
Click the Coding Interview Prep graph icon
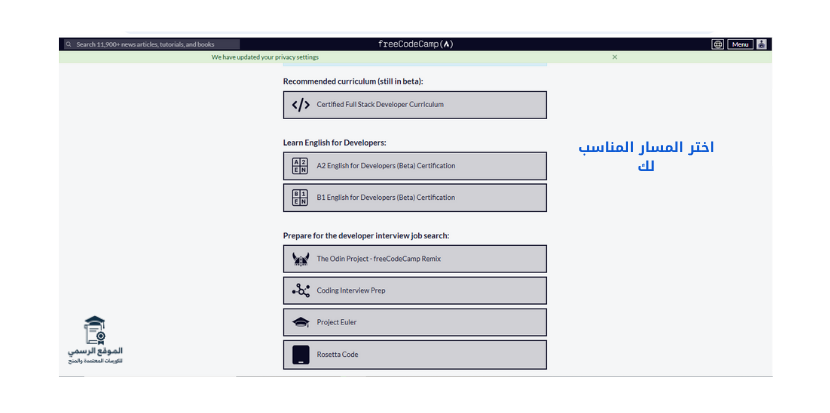(300, 291)
